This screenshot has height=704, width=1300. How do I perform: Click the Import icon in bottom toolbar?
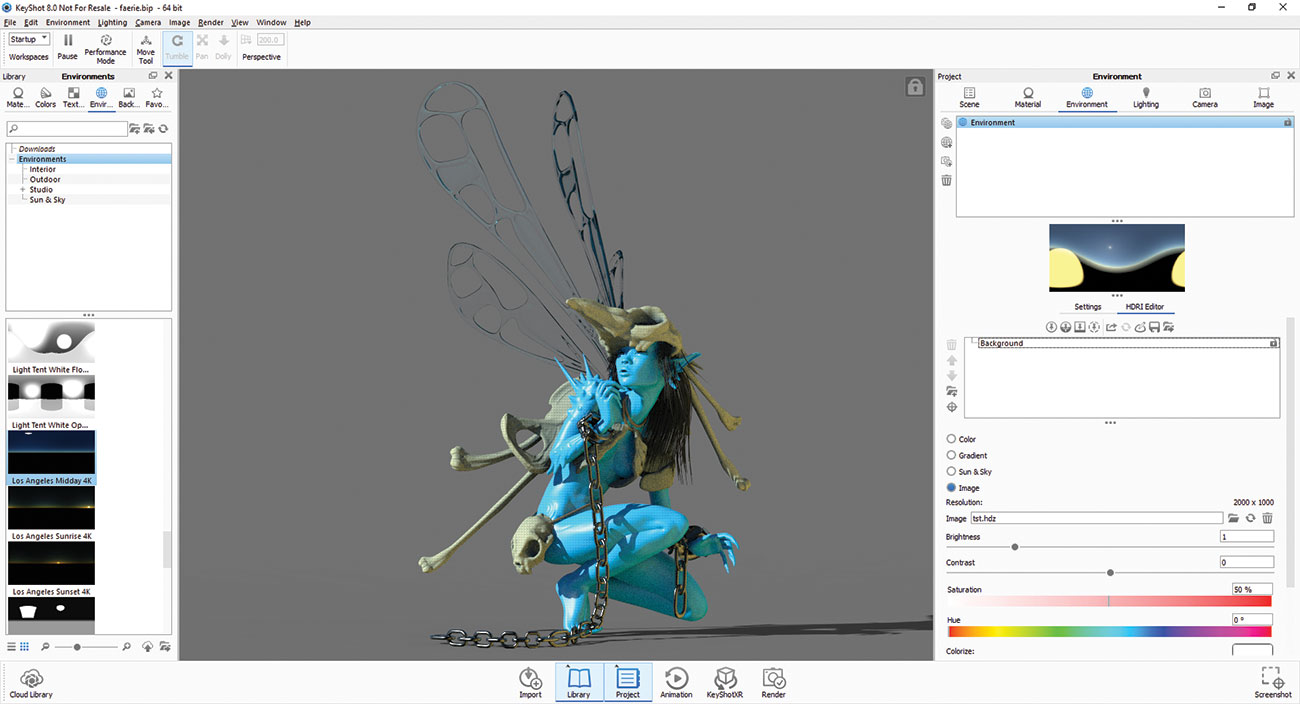click(x=530, y=683)
